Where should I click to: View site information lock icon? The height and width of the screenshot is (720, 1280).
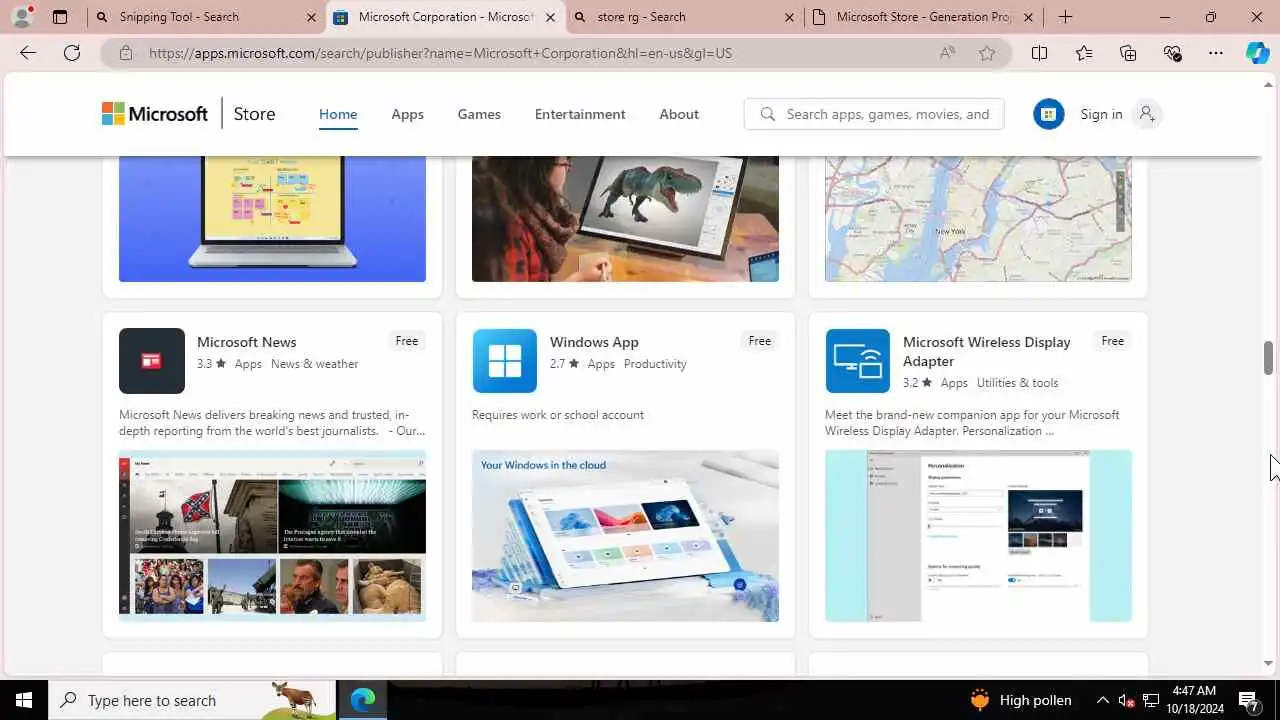(126, 53)
